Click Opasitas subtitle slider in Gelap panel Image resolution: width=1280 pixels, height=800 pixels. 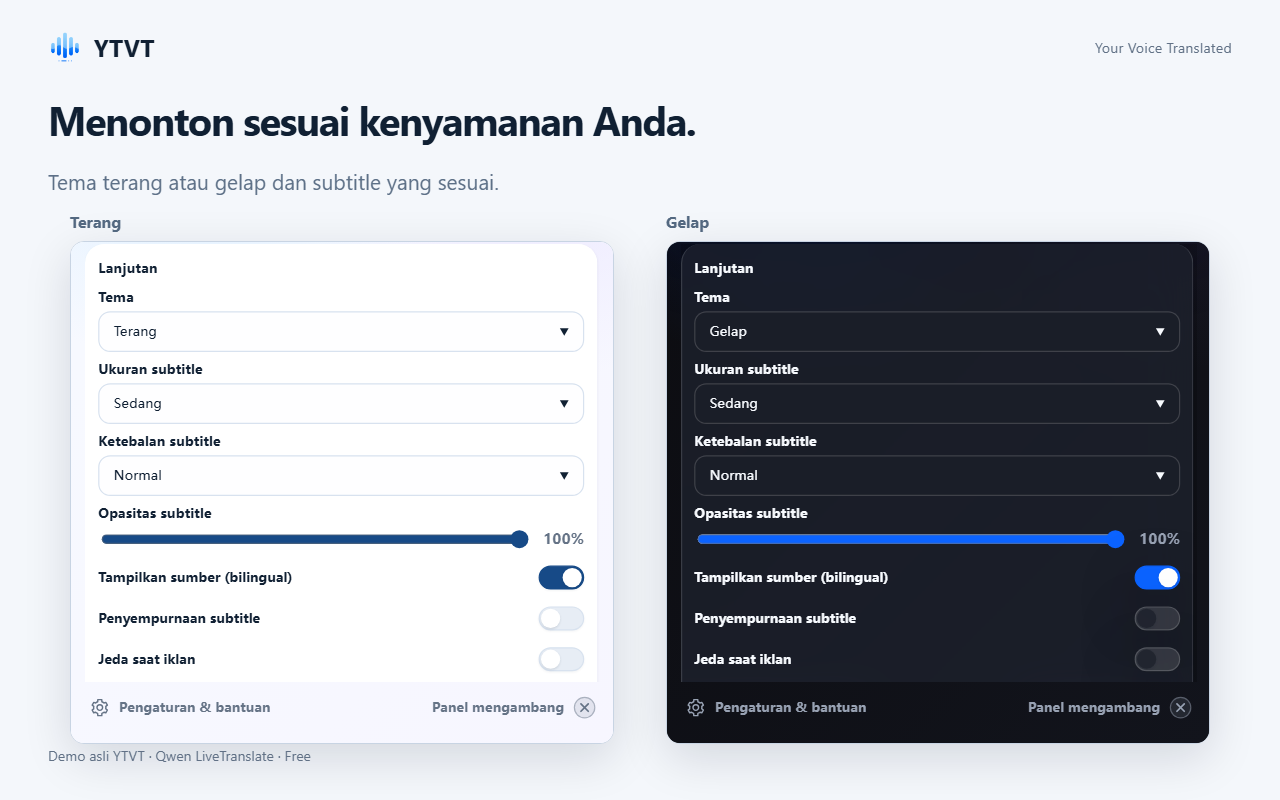pos(911,539)
